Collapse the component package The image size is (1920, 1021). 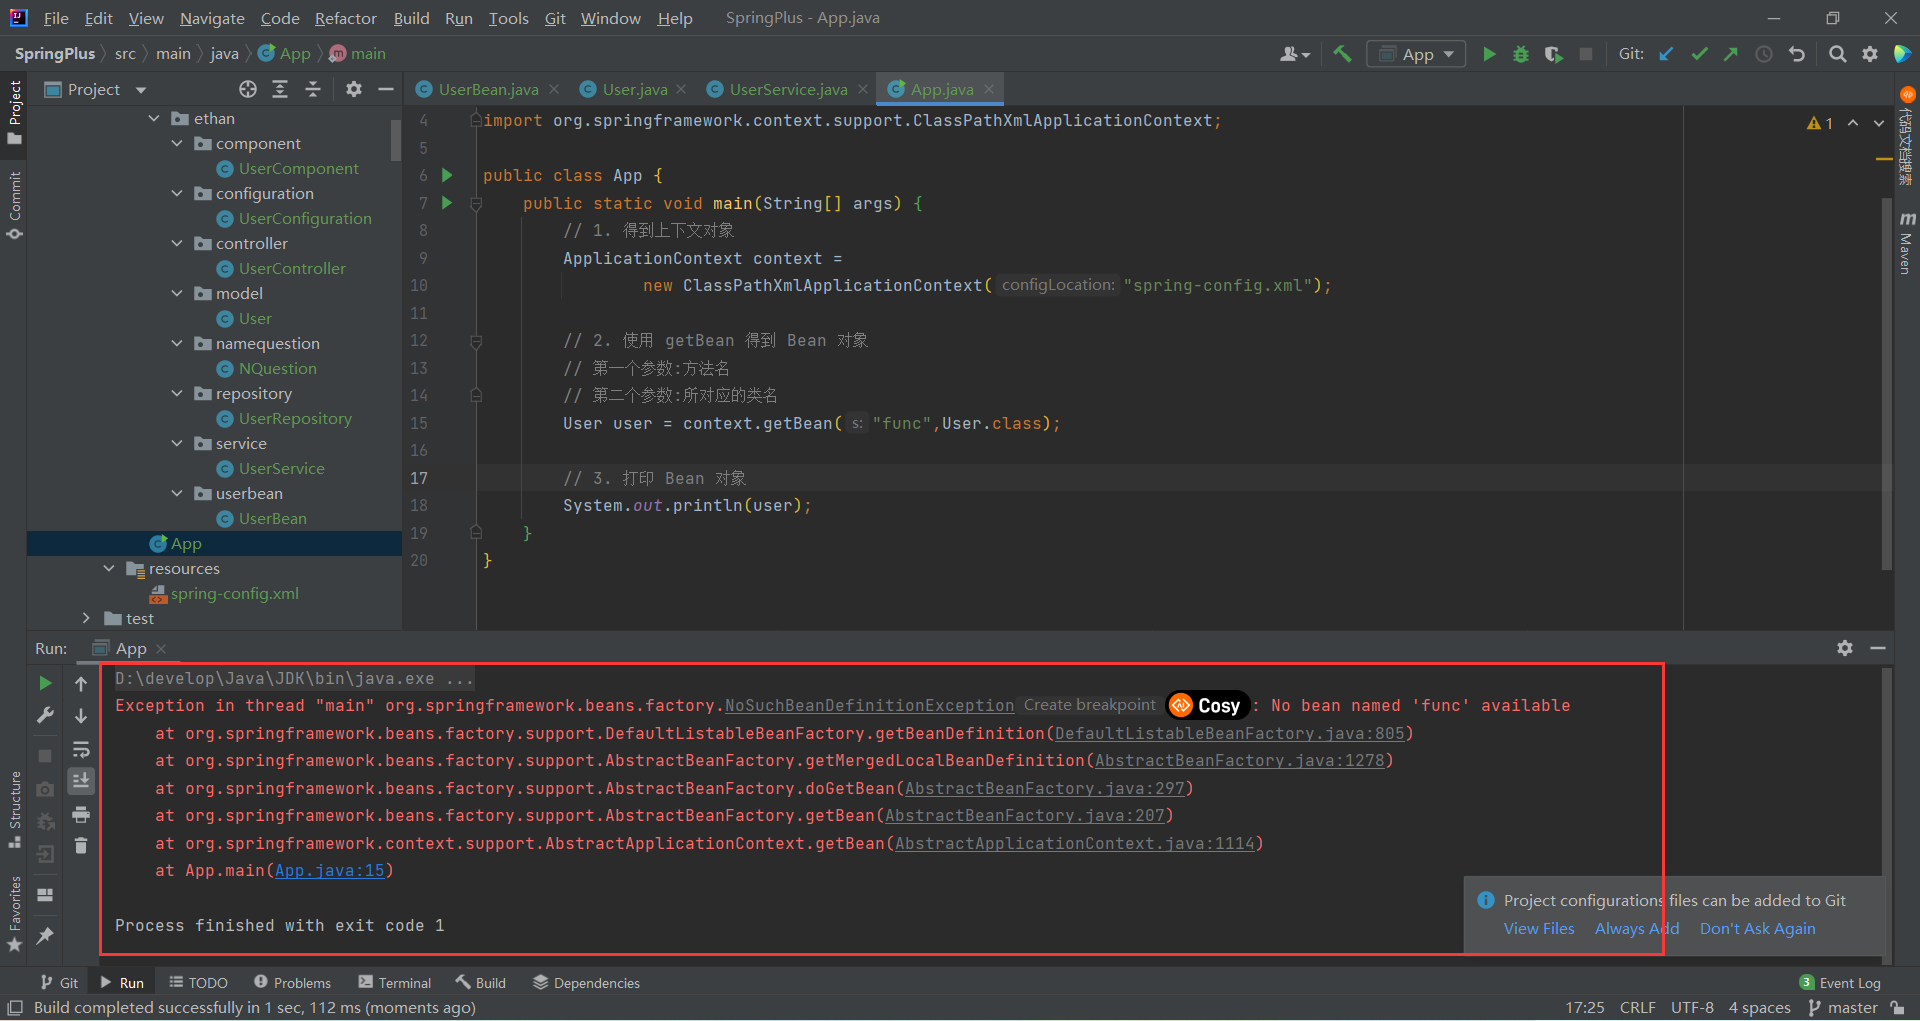tap(177, 143)
